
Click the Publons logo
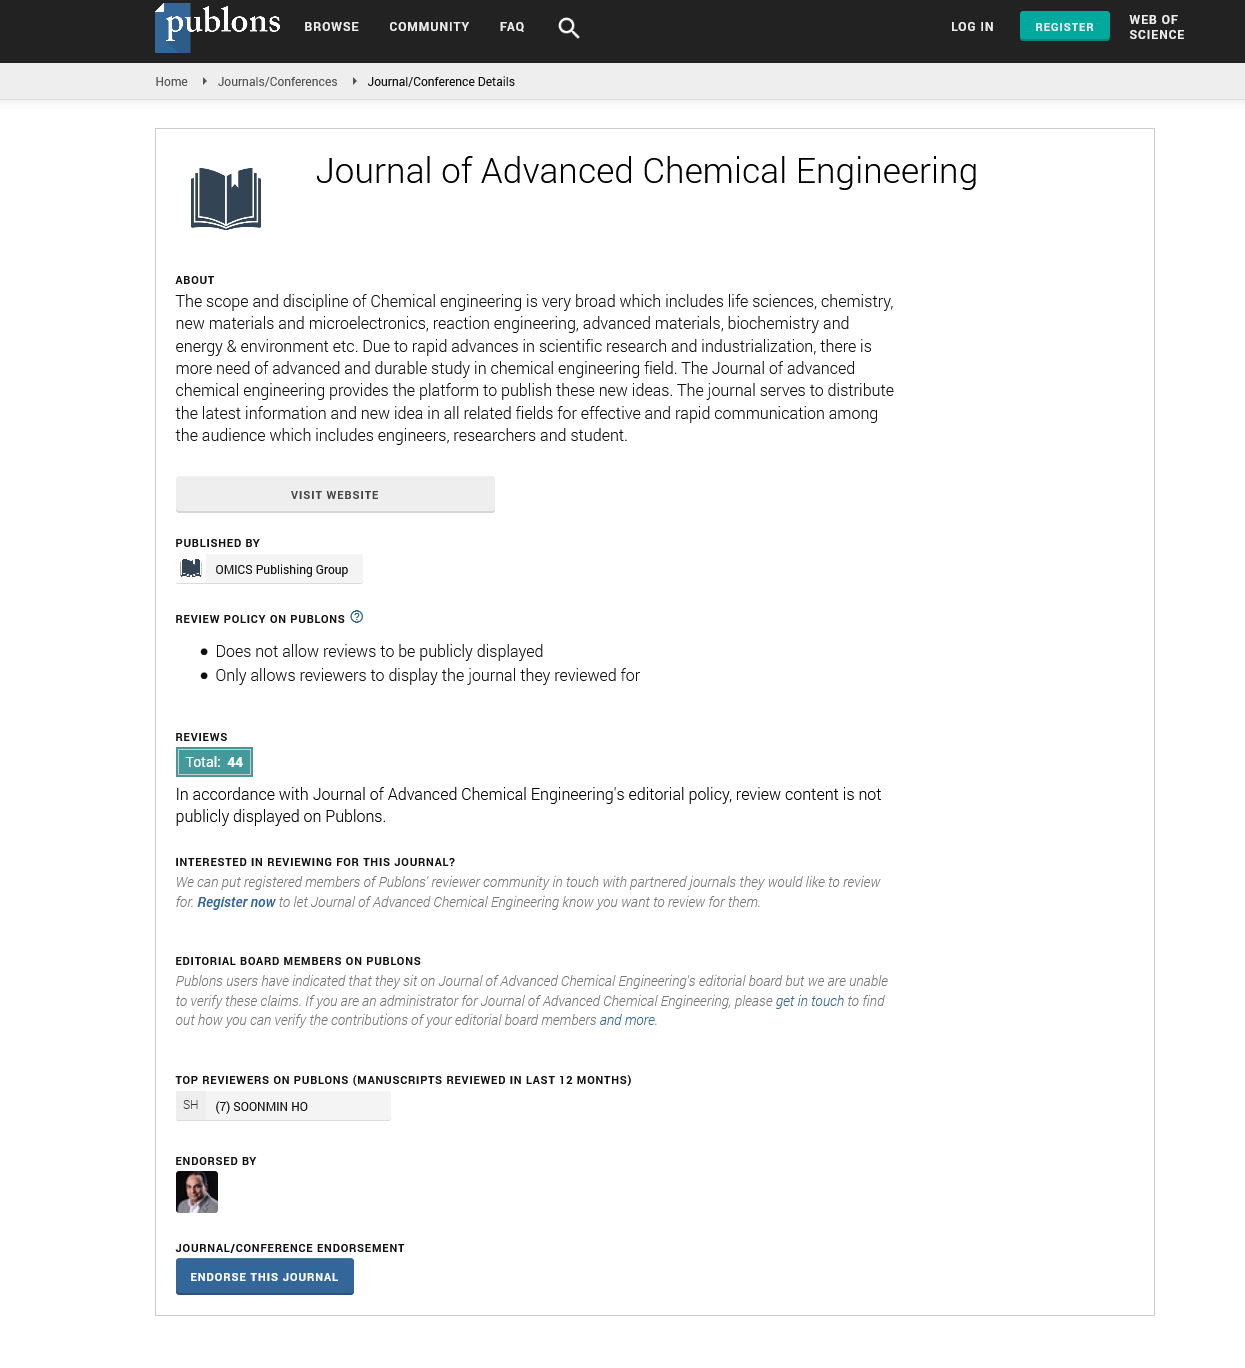[x=218, y=26]
